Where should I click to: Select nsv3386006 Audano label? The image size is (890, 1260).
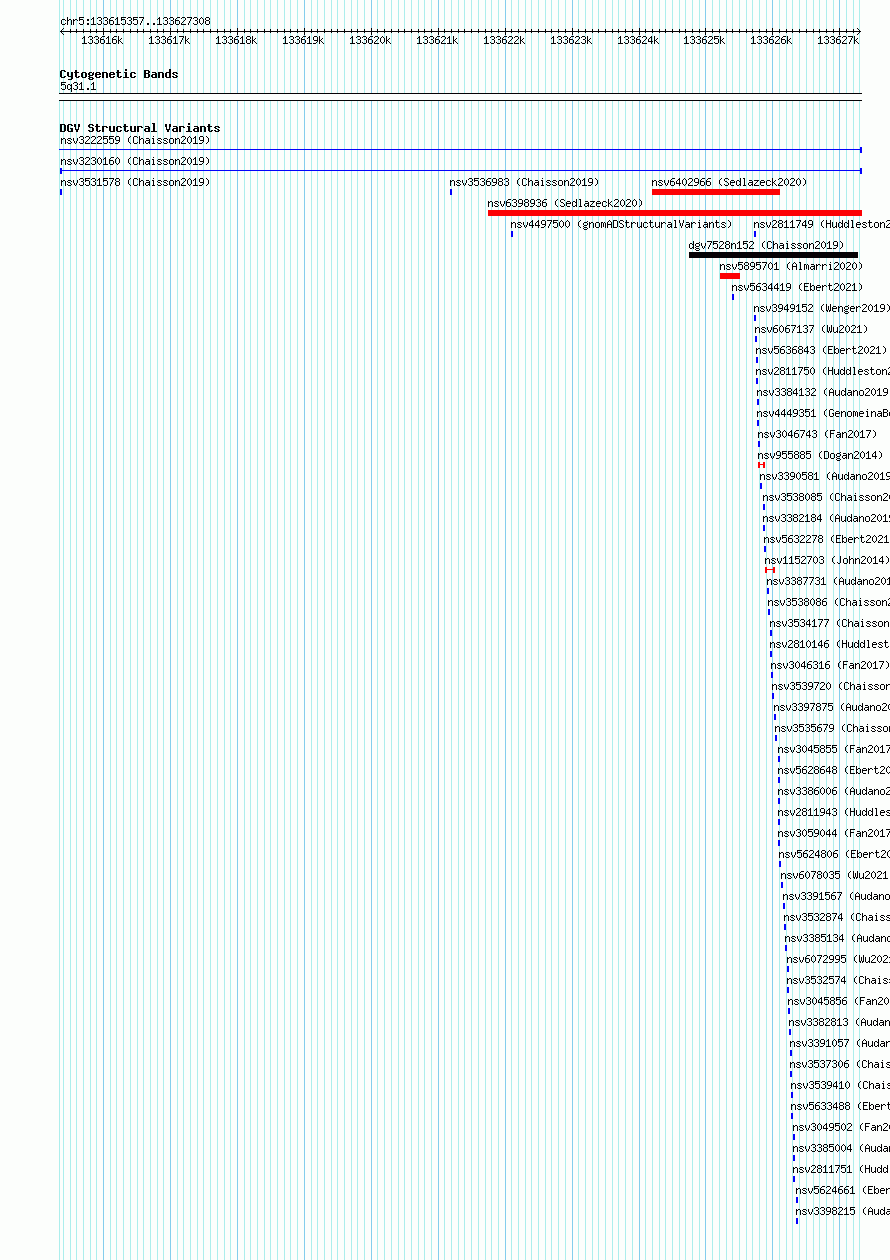click(x=833, y=791)
